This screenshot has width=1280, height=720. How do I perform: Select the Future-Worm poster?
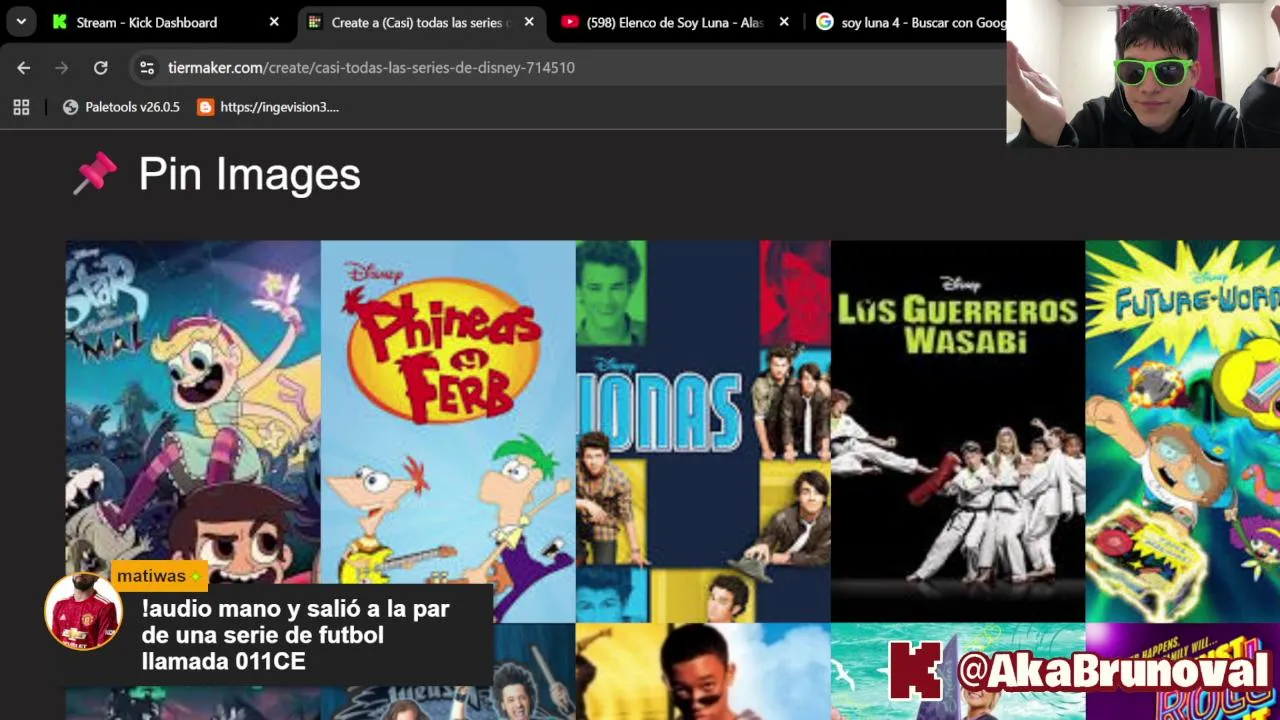(1182, 431)
